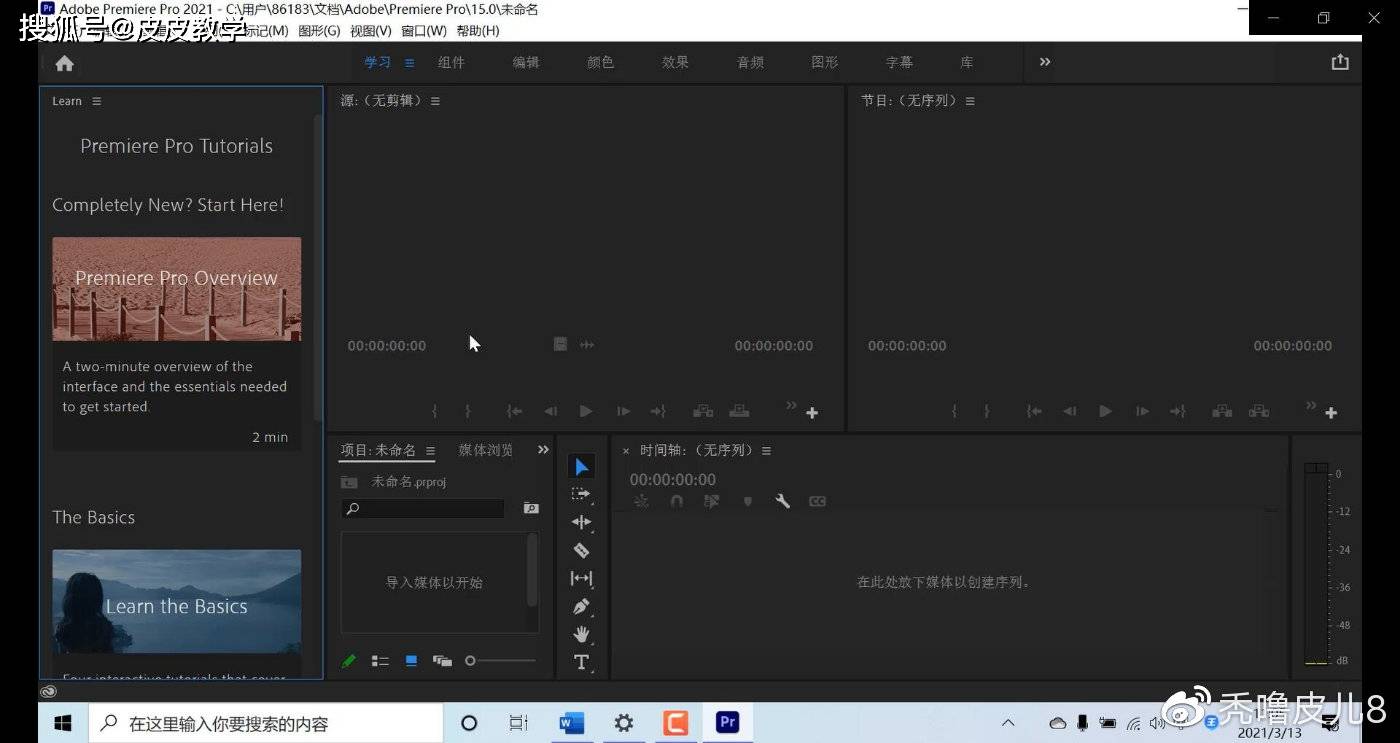
Task: Click Program monitor Lift button
Action: pos(1222,411)
